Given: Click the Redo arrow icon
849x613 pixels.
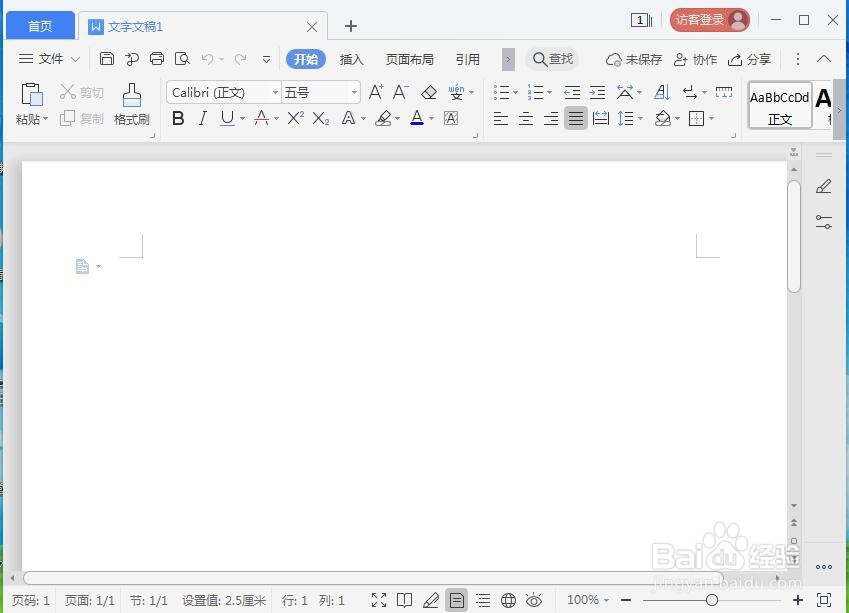Looking at the screenshot, I should [240, 58].
